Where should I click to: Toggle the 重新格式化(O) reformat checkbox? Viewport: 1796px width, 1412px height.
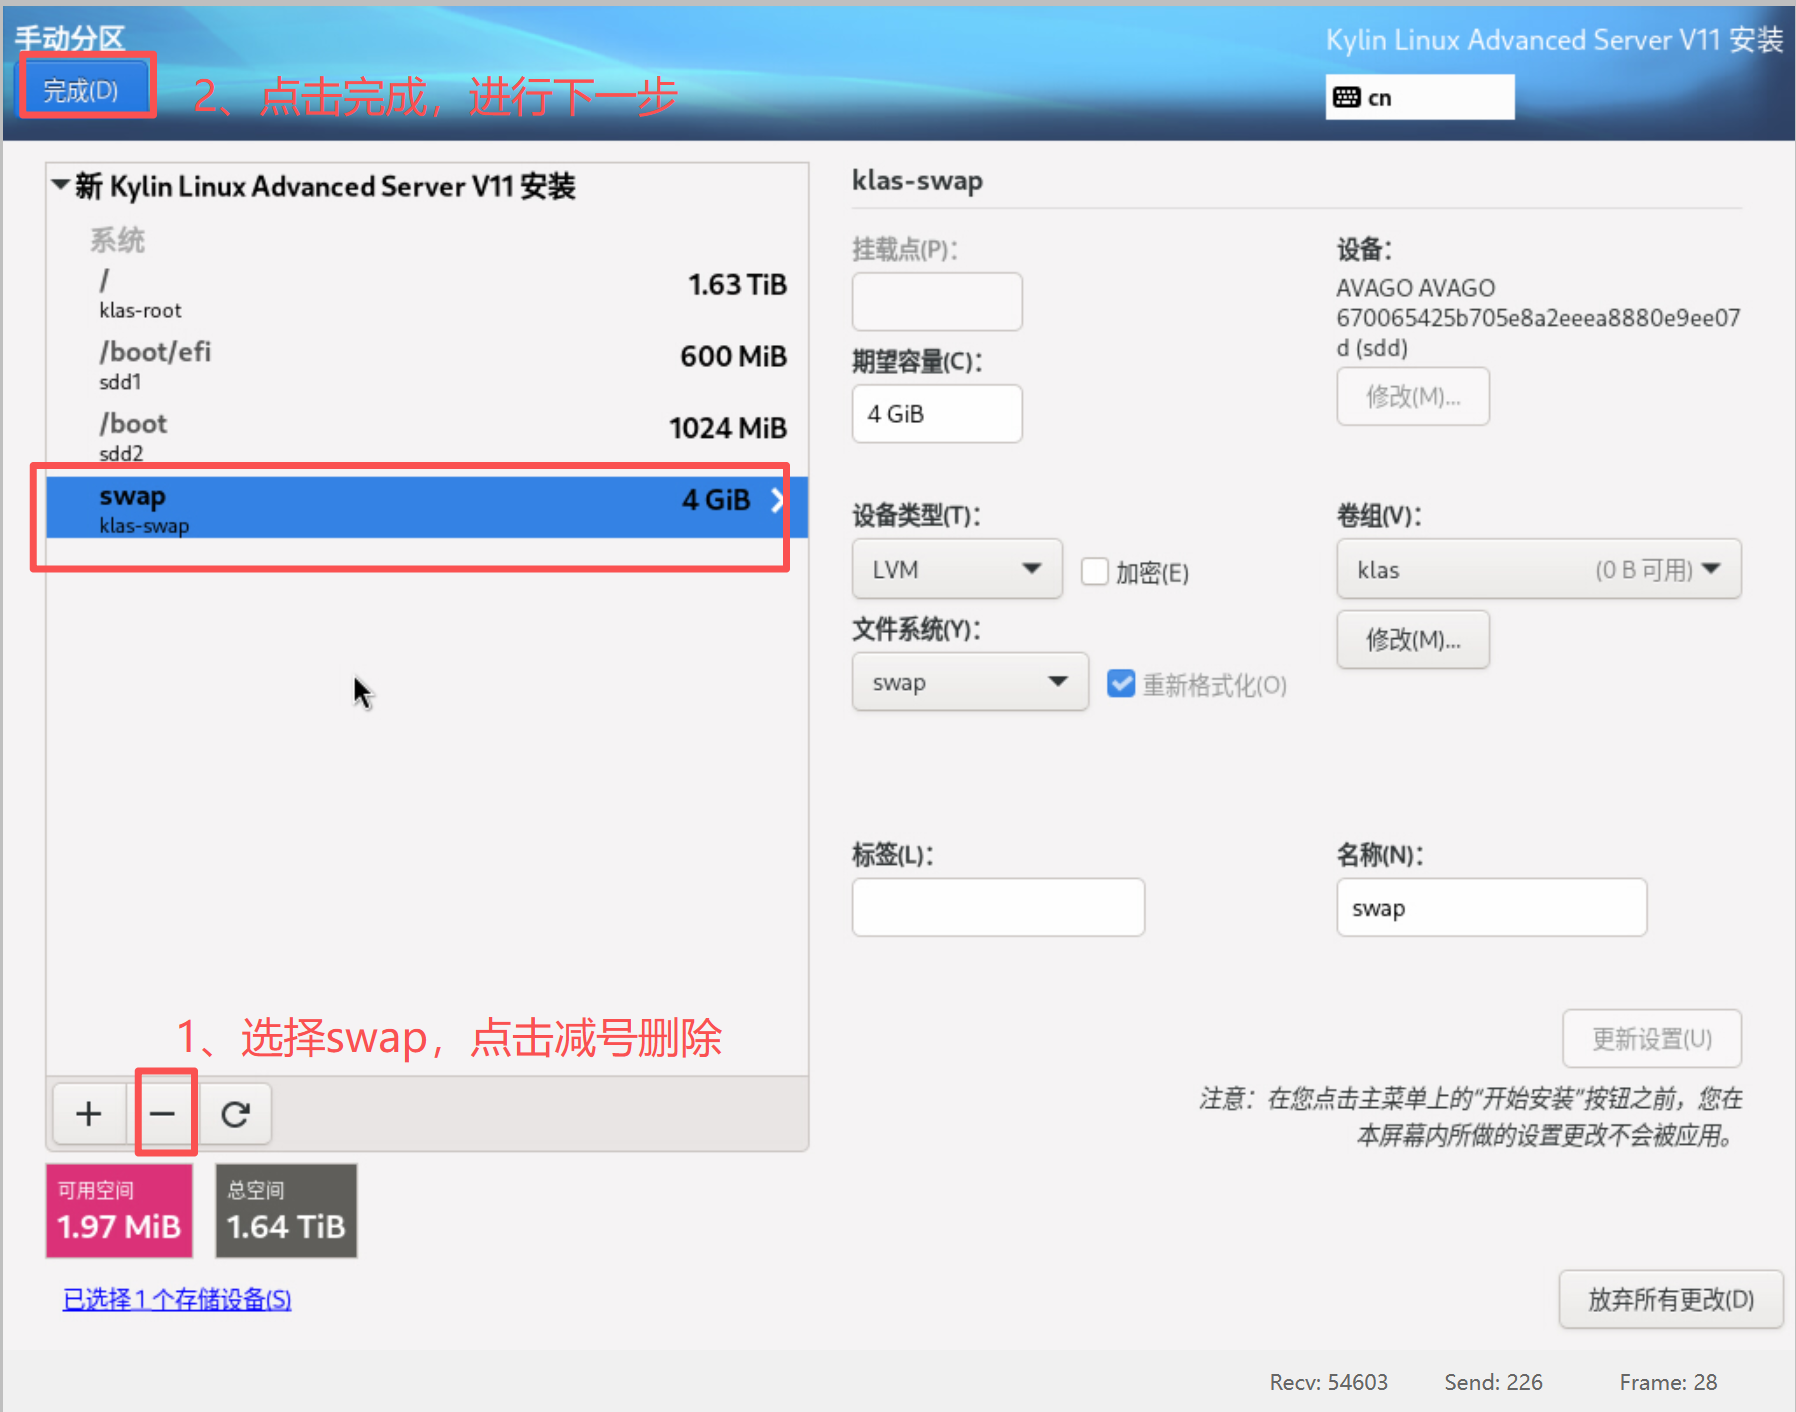[1121, 684]
